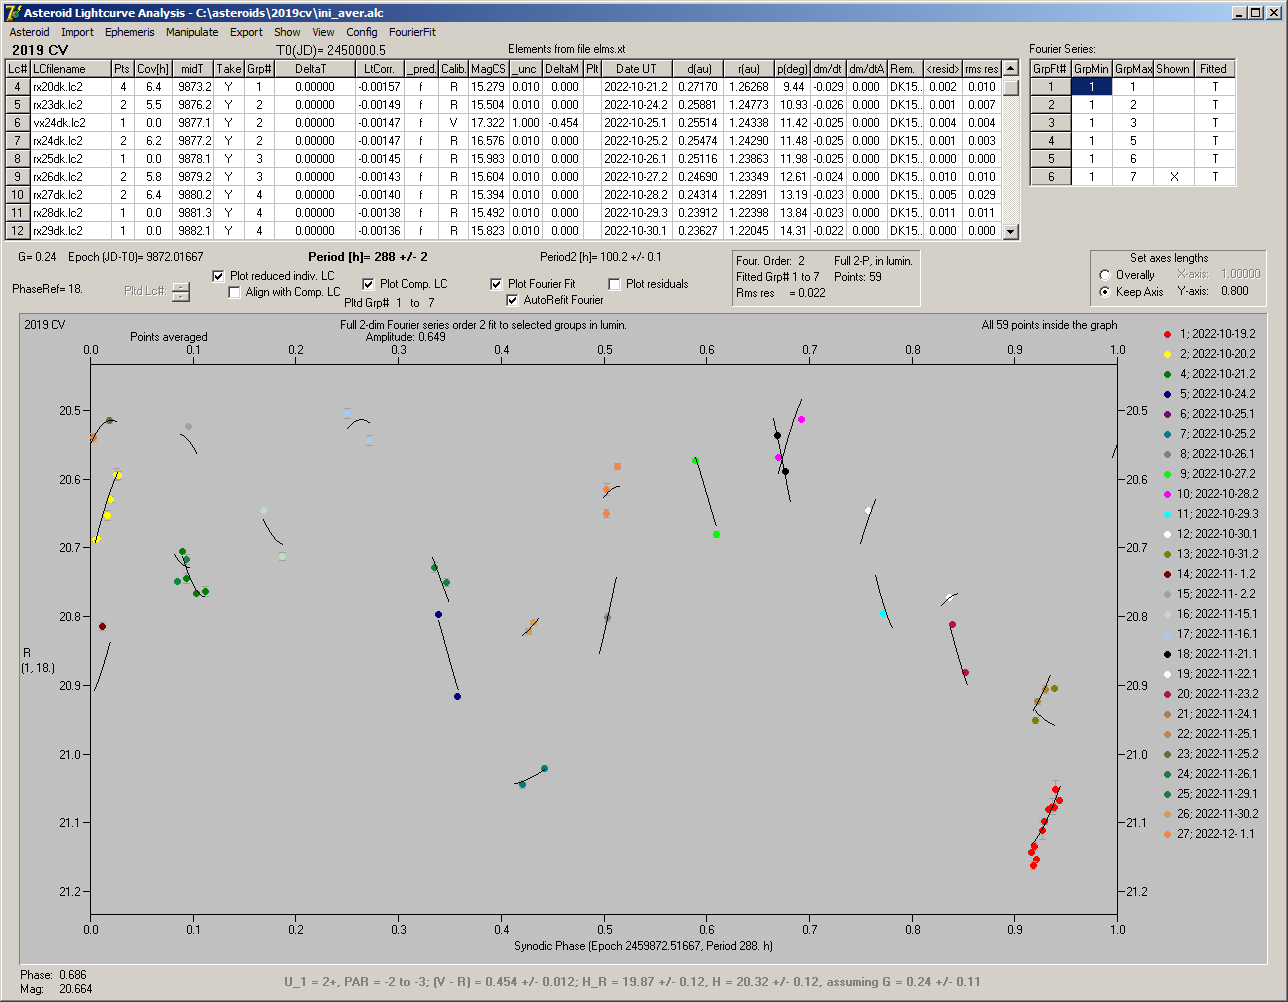The height and width of the screenshot is (1002, 1288).
Task: Click the Period [h]= 288 +/- 2 label
Action: pyautogui.click(x=367, y=257)
